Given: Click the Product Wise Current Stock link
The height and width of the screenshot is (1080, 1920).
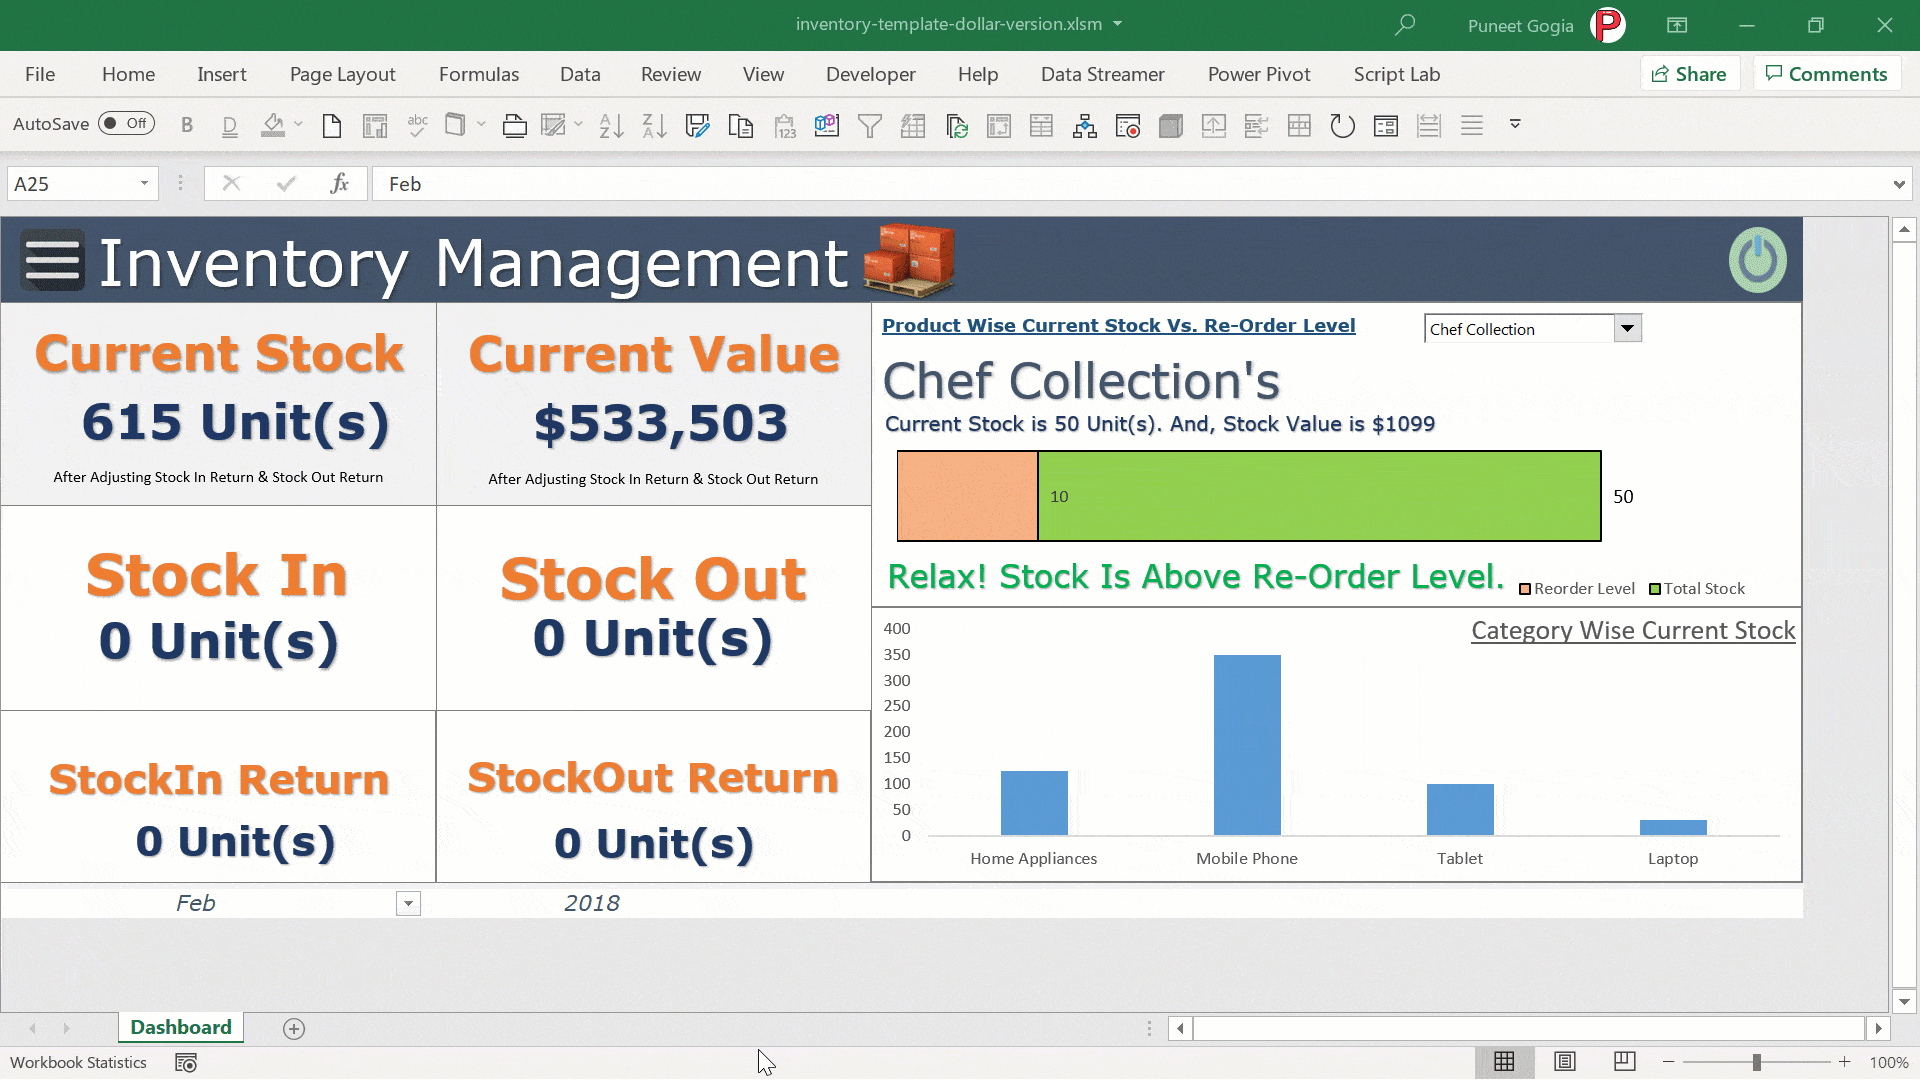Looking at the screenshot, I should 1118,326.
